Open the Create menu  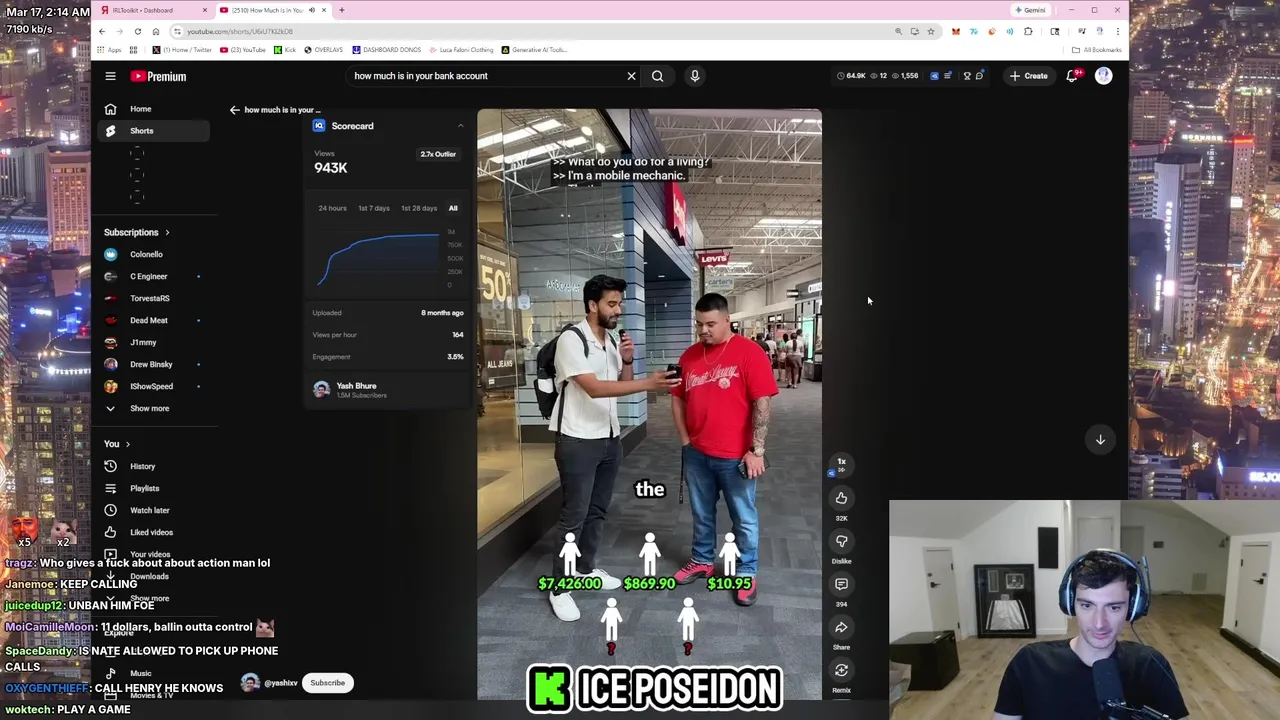click(x=1028, y=76)
